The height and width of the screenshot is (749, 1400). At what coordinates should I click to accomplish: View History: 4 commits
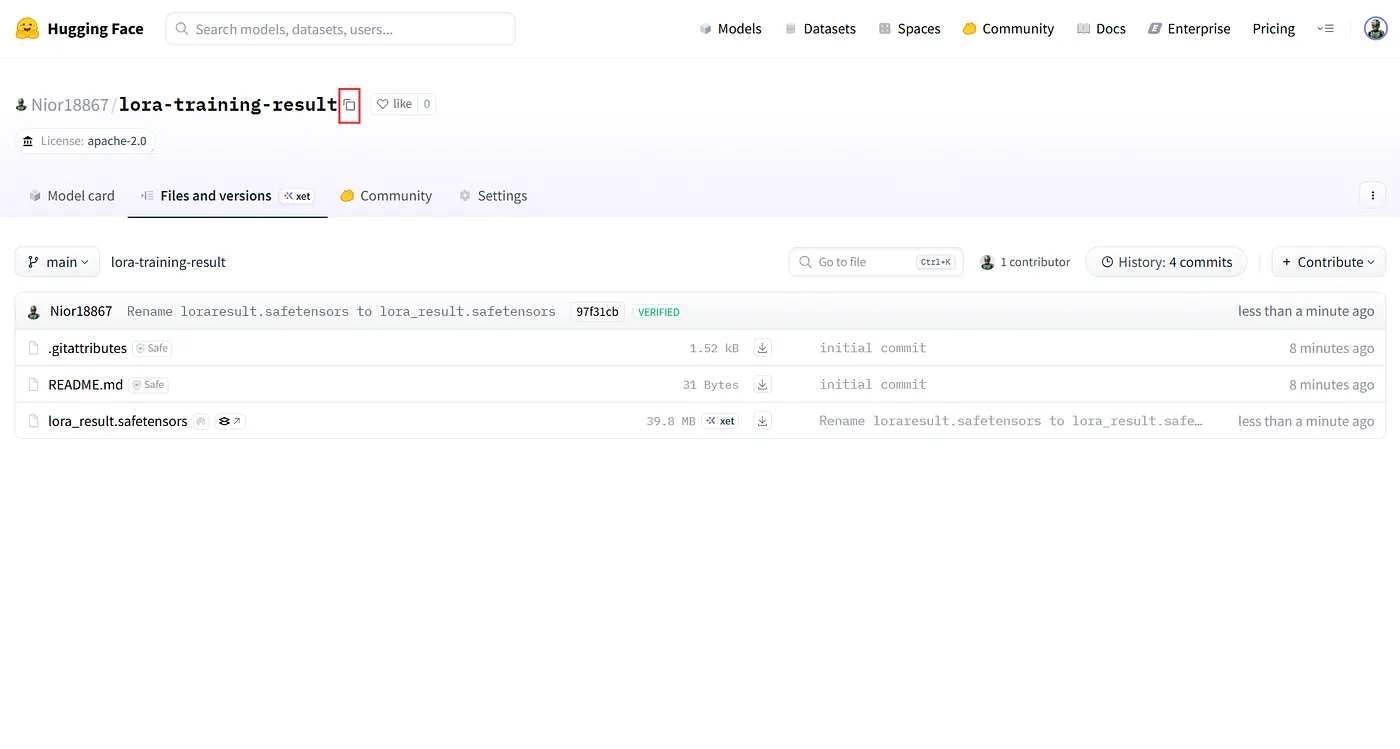coord(1166,262)
